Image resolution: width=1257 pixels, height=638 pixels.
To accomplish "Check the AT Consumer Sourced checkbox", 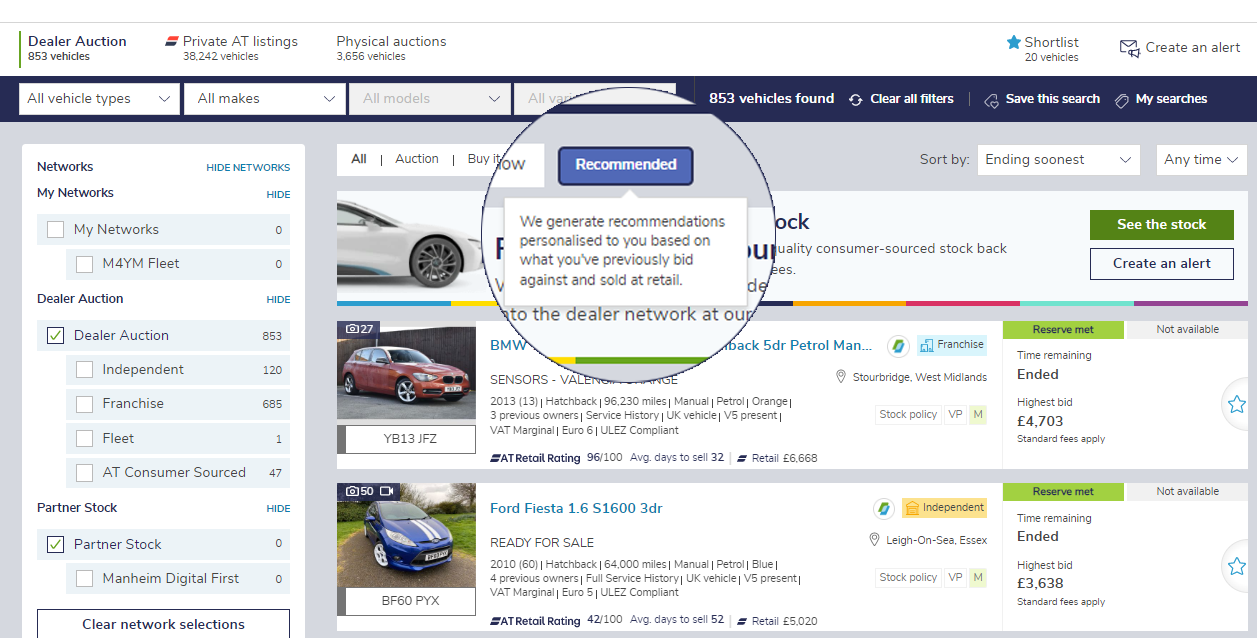I will (x=84, y=473).
